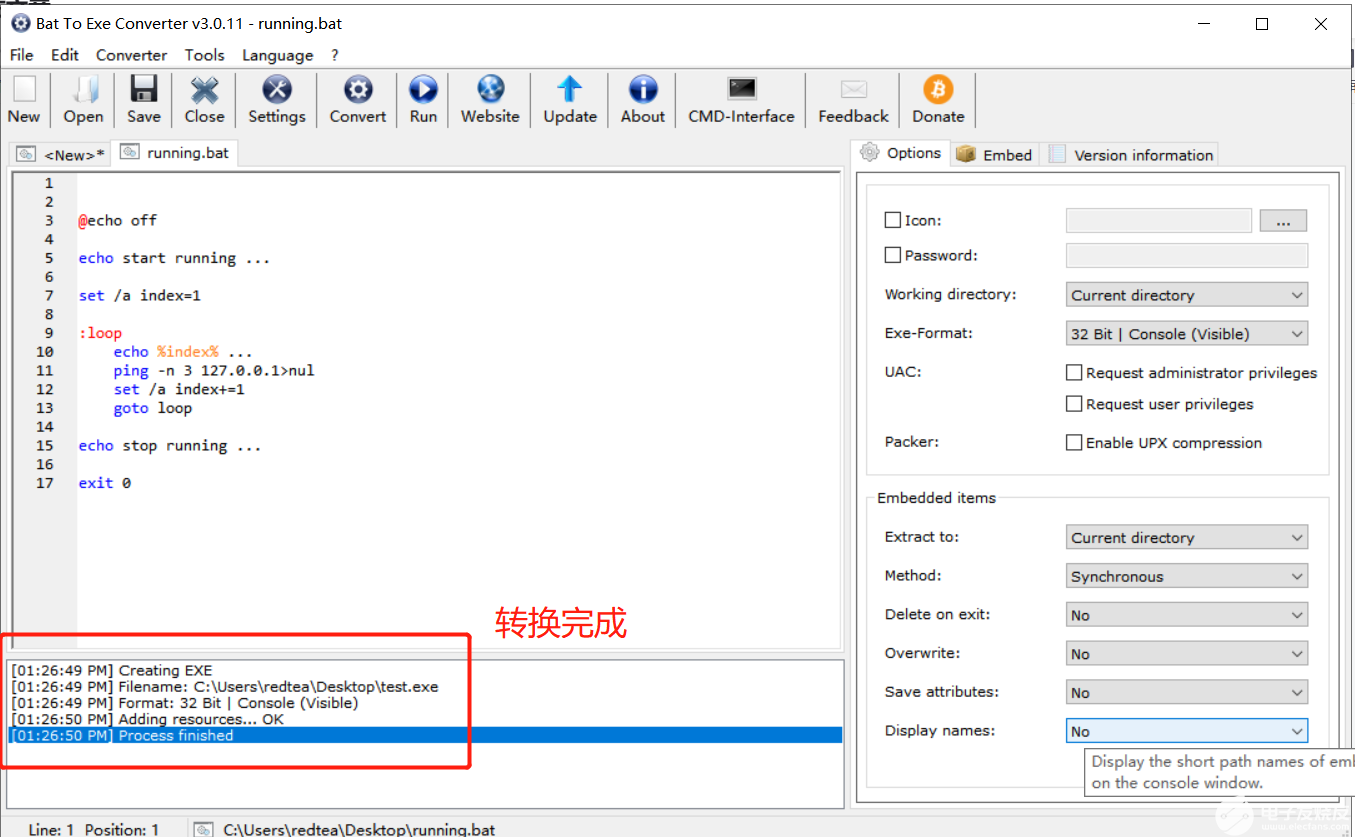Open Display names dropdown
The height and width of the screenshot is (837, 1355).
(x=1187, y=731)
